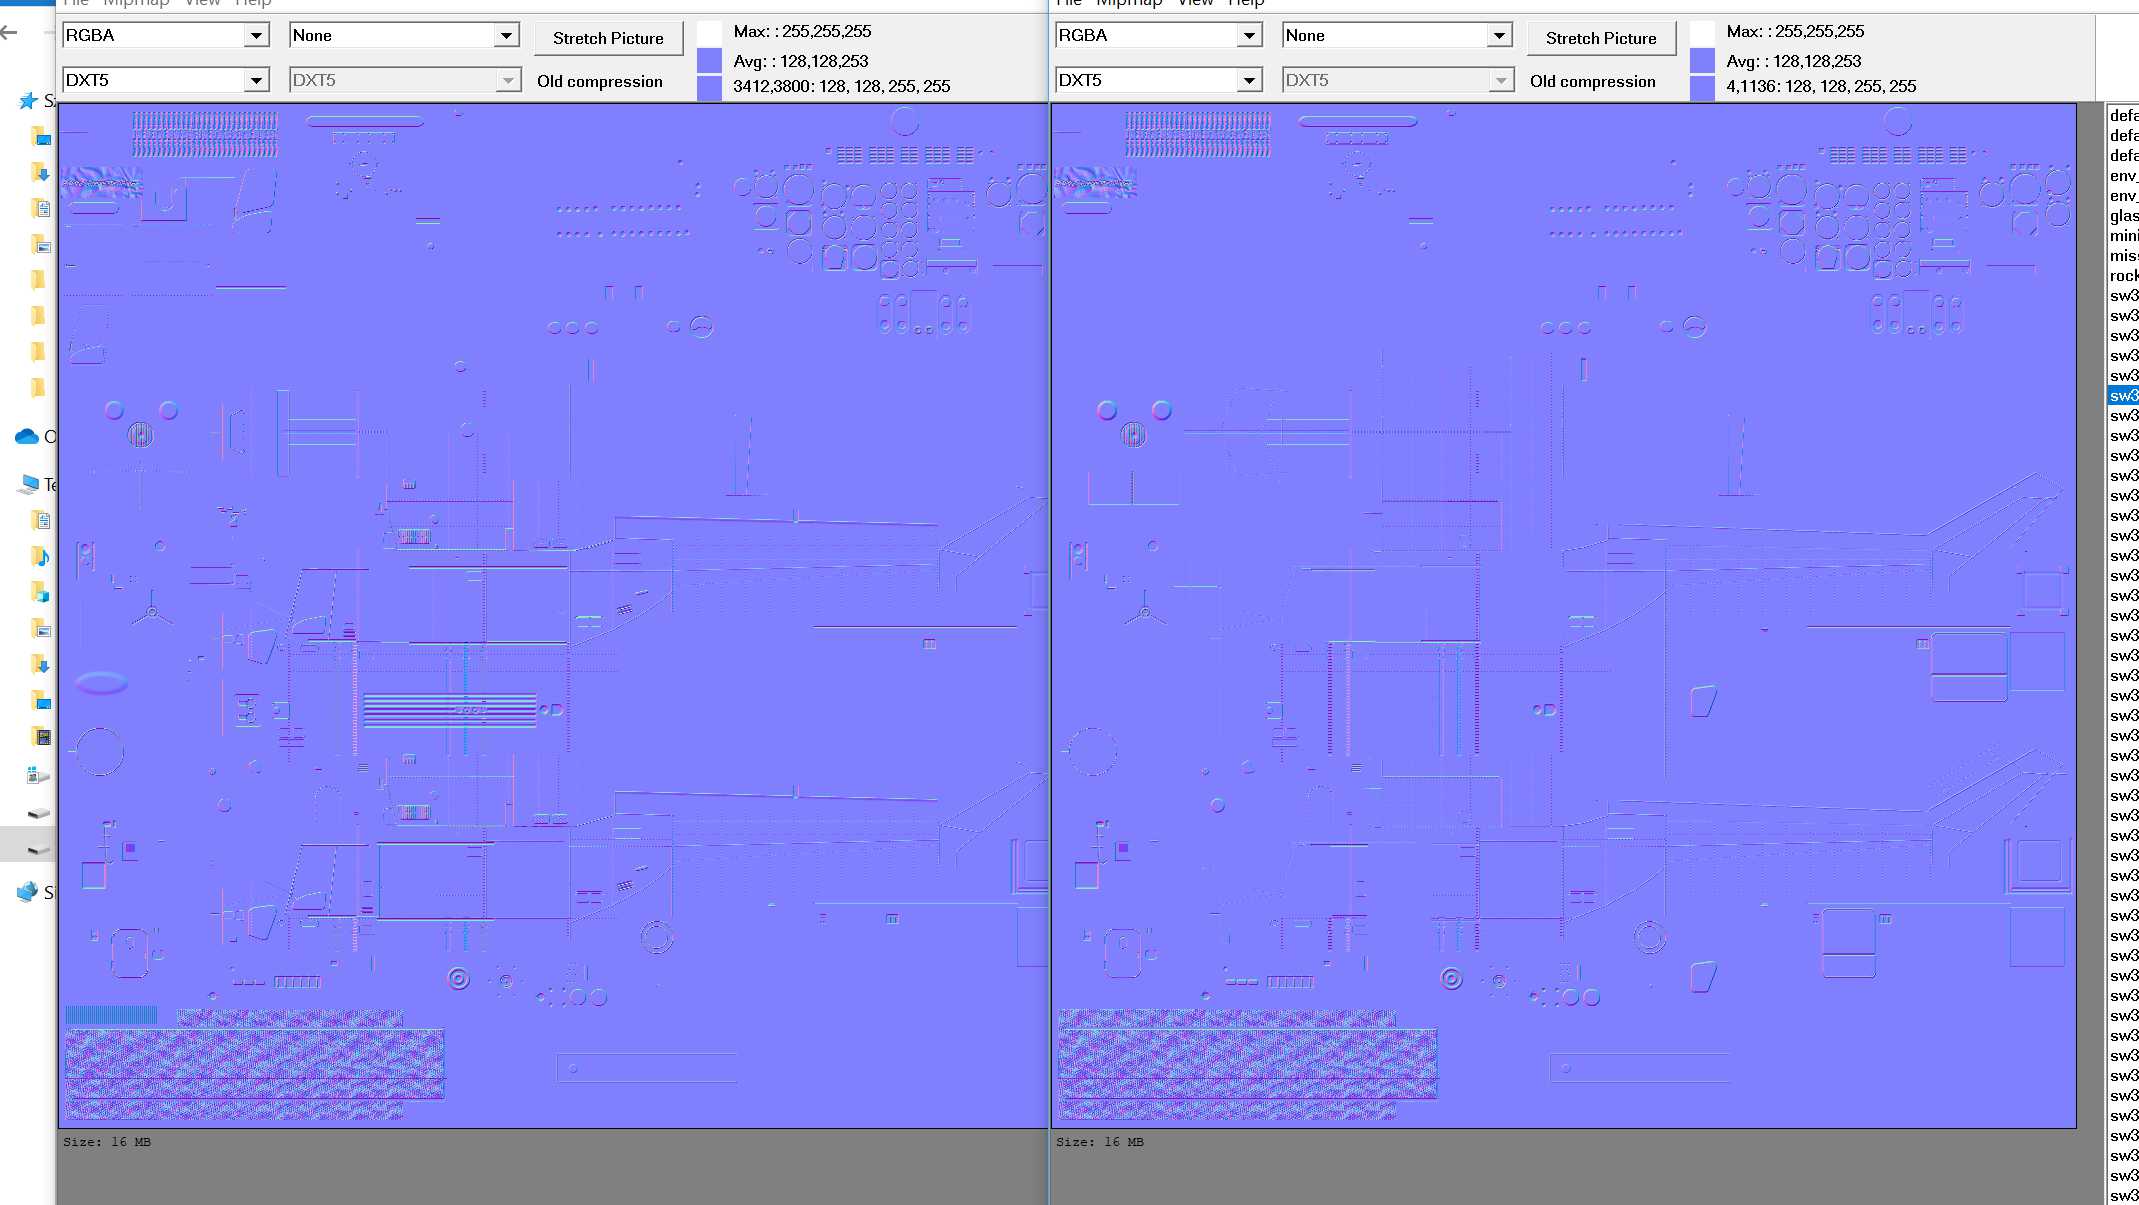The width and height of the screenshot is (2139, 1205).
Task: Open the Desktop folder under Quick access
Action: click(x=40, y=136)
